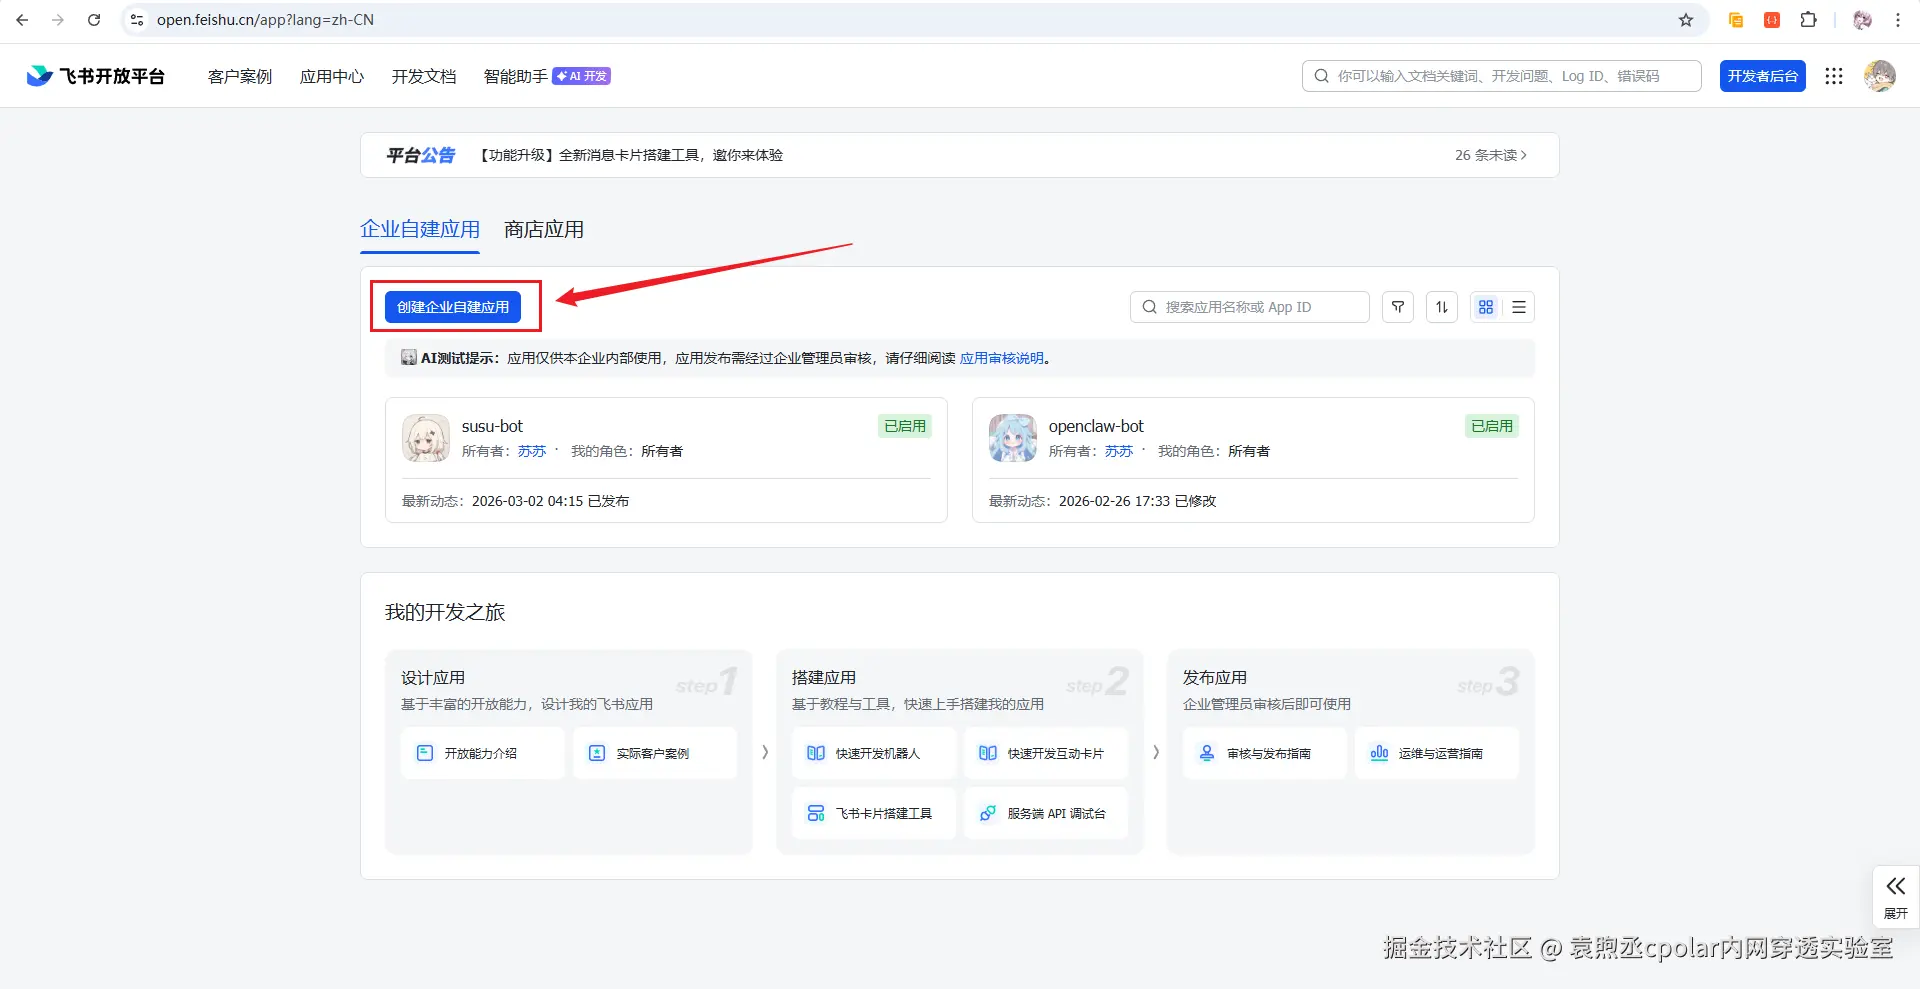
Task: Open the sort order icon
Action: click(x=1442, y=307)
